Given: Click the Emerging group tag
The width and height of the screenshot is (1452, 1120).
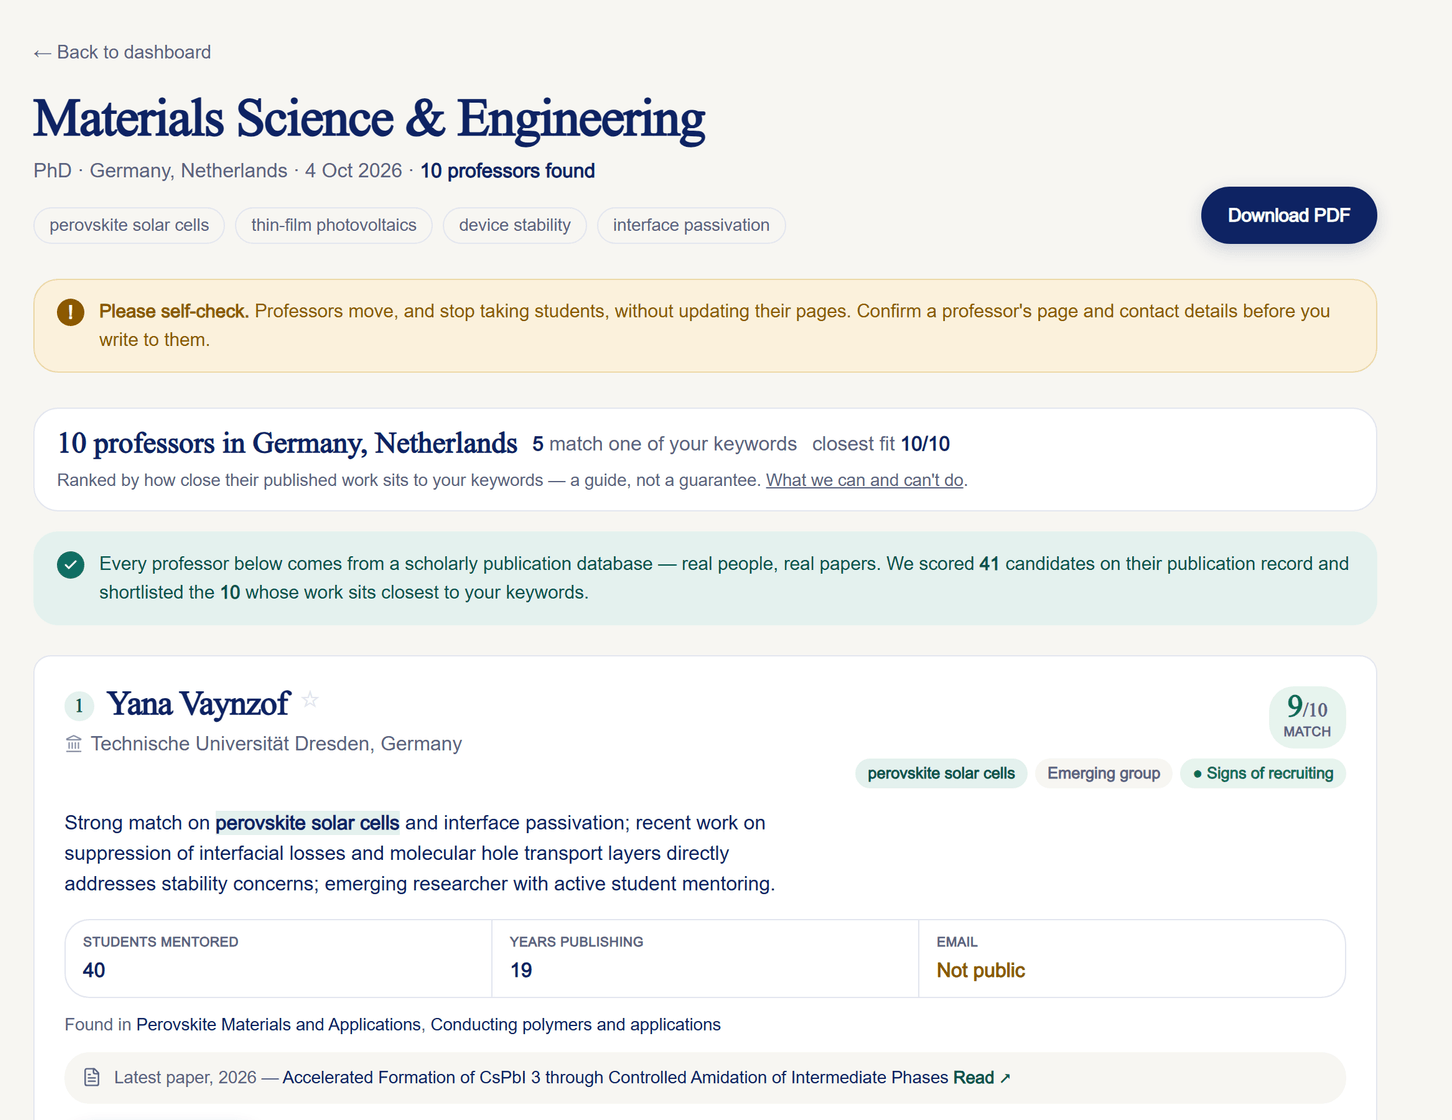Looking at the screenshot, I should pos(1104,773).
